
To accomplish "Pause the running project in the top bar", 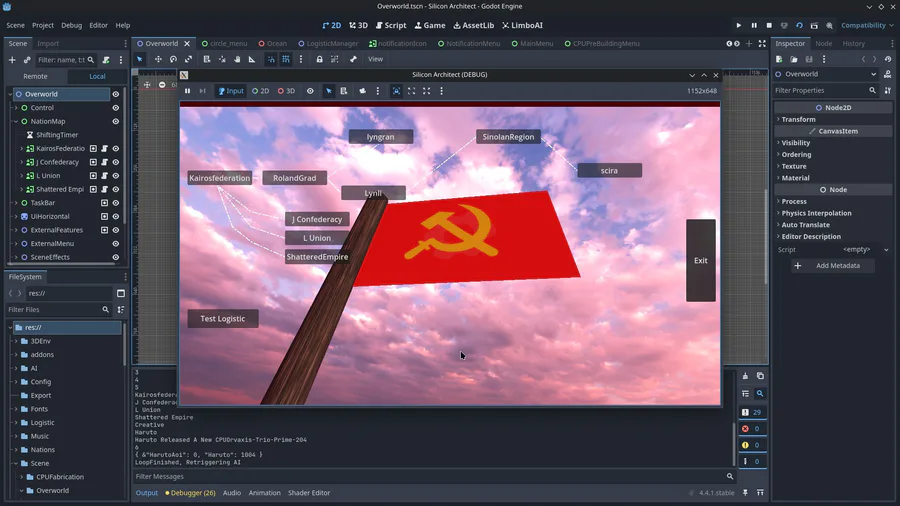I will pos(754,25).
